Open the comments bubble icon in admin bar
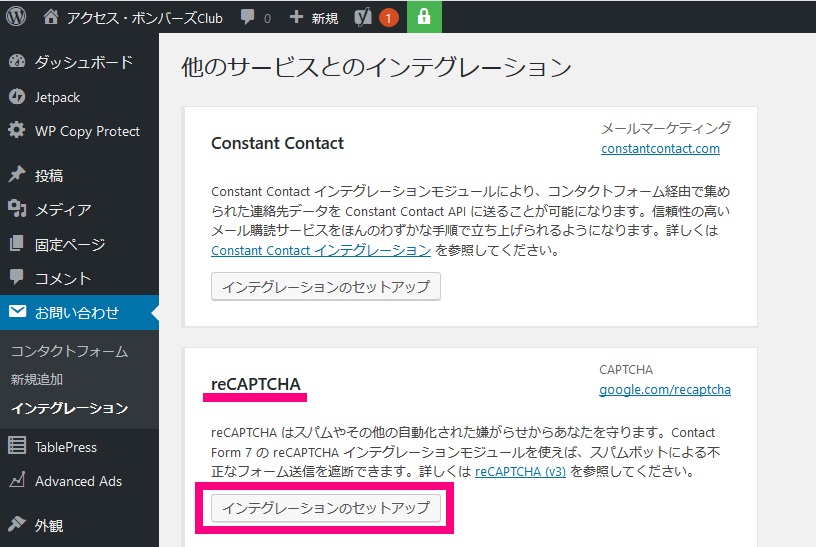The height and width of the screenshot is (547, 816). coord(247,17)
